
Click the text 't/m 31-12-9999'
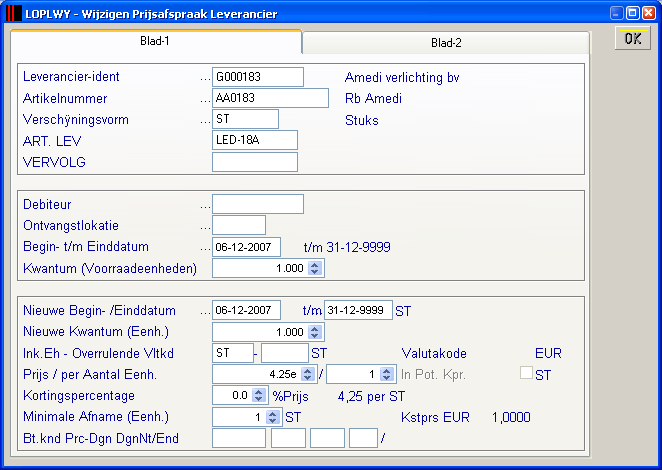pyautogui.click(x=347, y=247)
